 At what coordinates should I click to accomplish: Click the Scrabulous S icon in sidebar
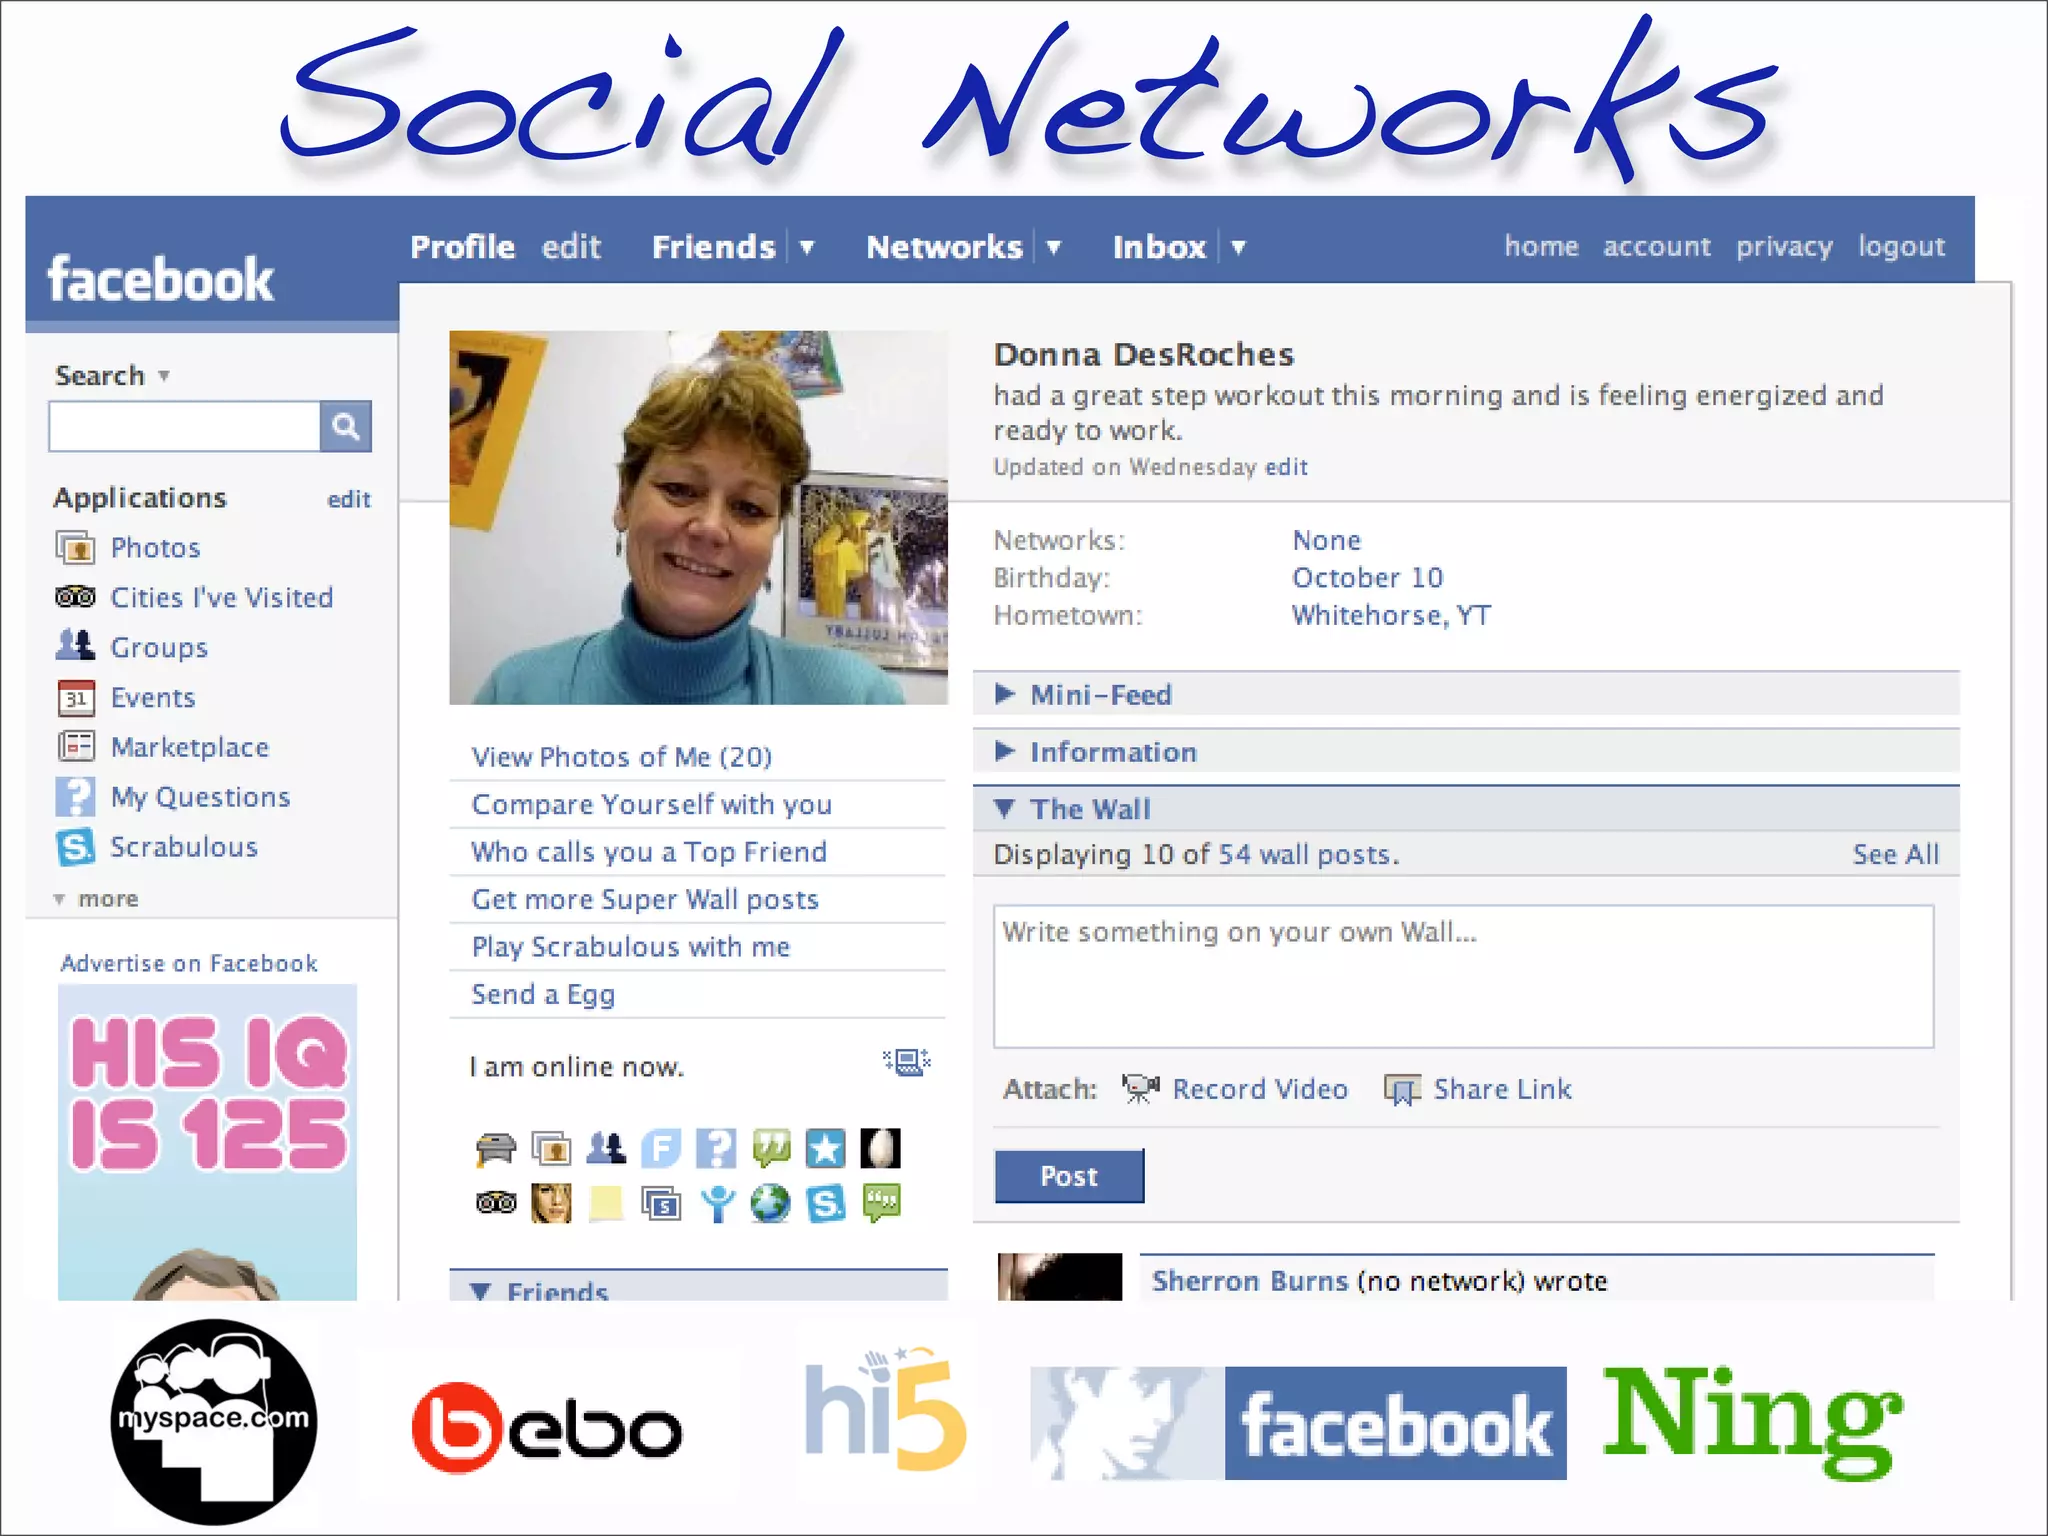click(76, 847)
